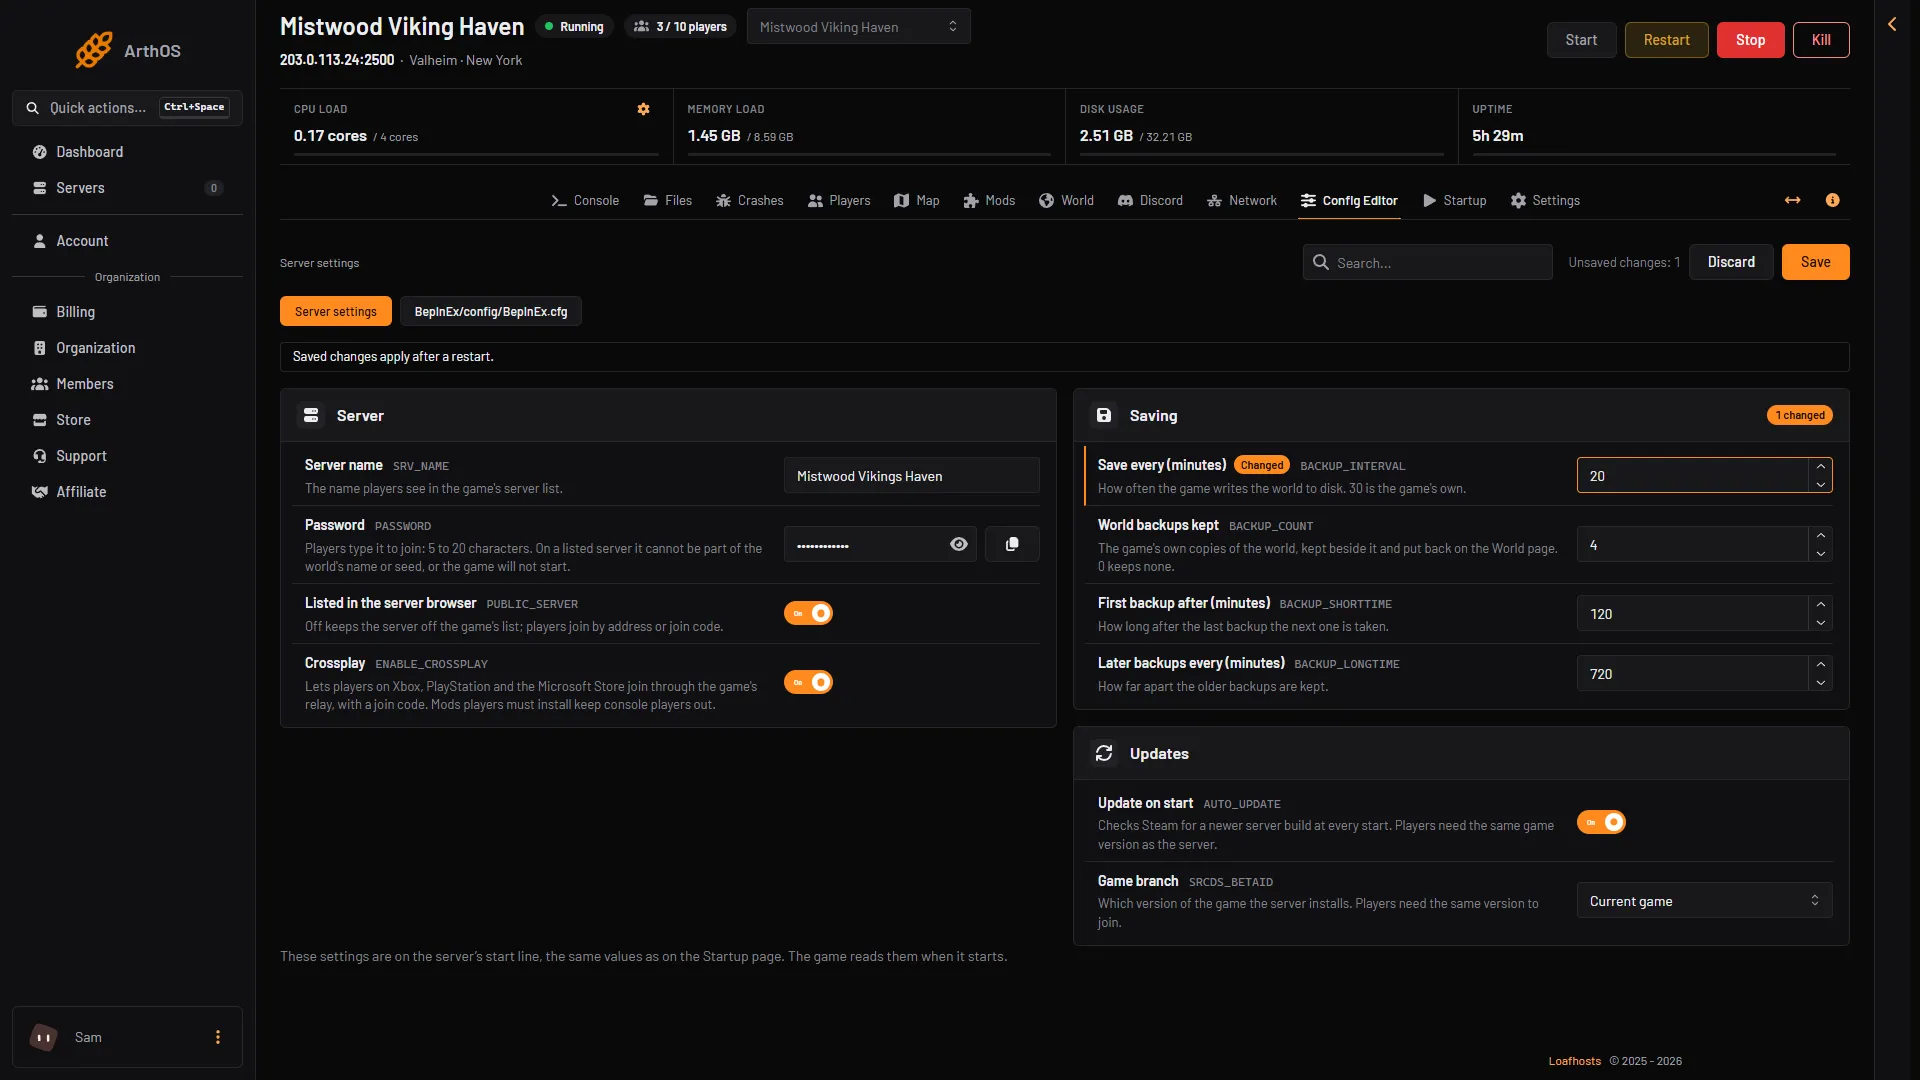
Task: Open the Store sidebar entry
Action: 127,420
